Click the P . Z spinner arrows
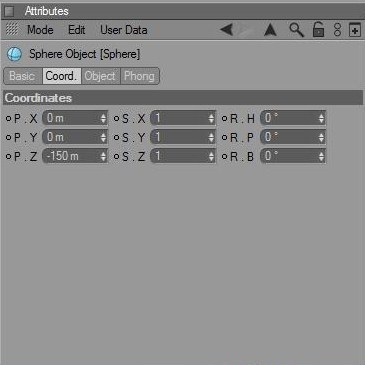This screenshot has width=365, height=365. pos(103,156)
